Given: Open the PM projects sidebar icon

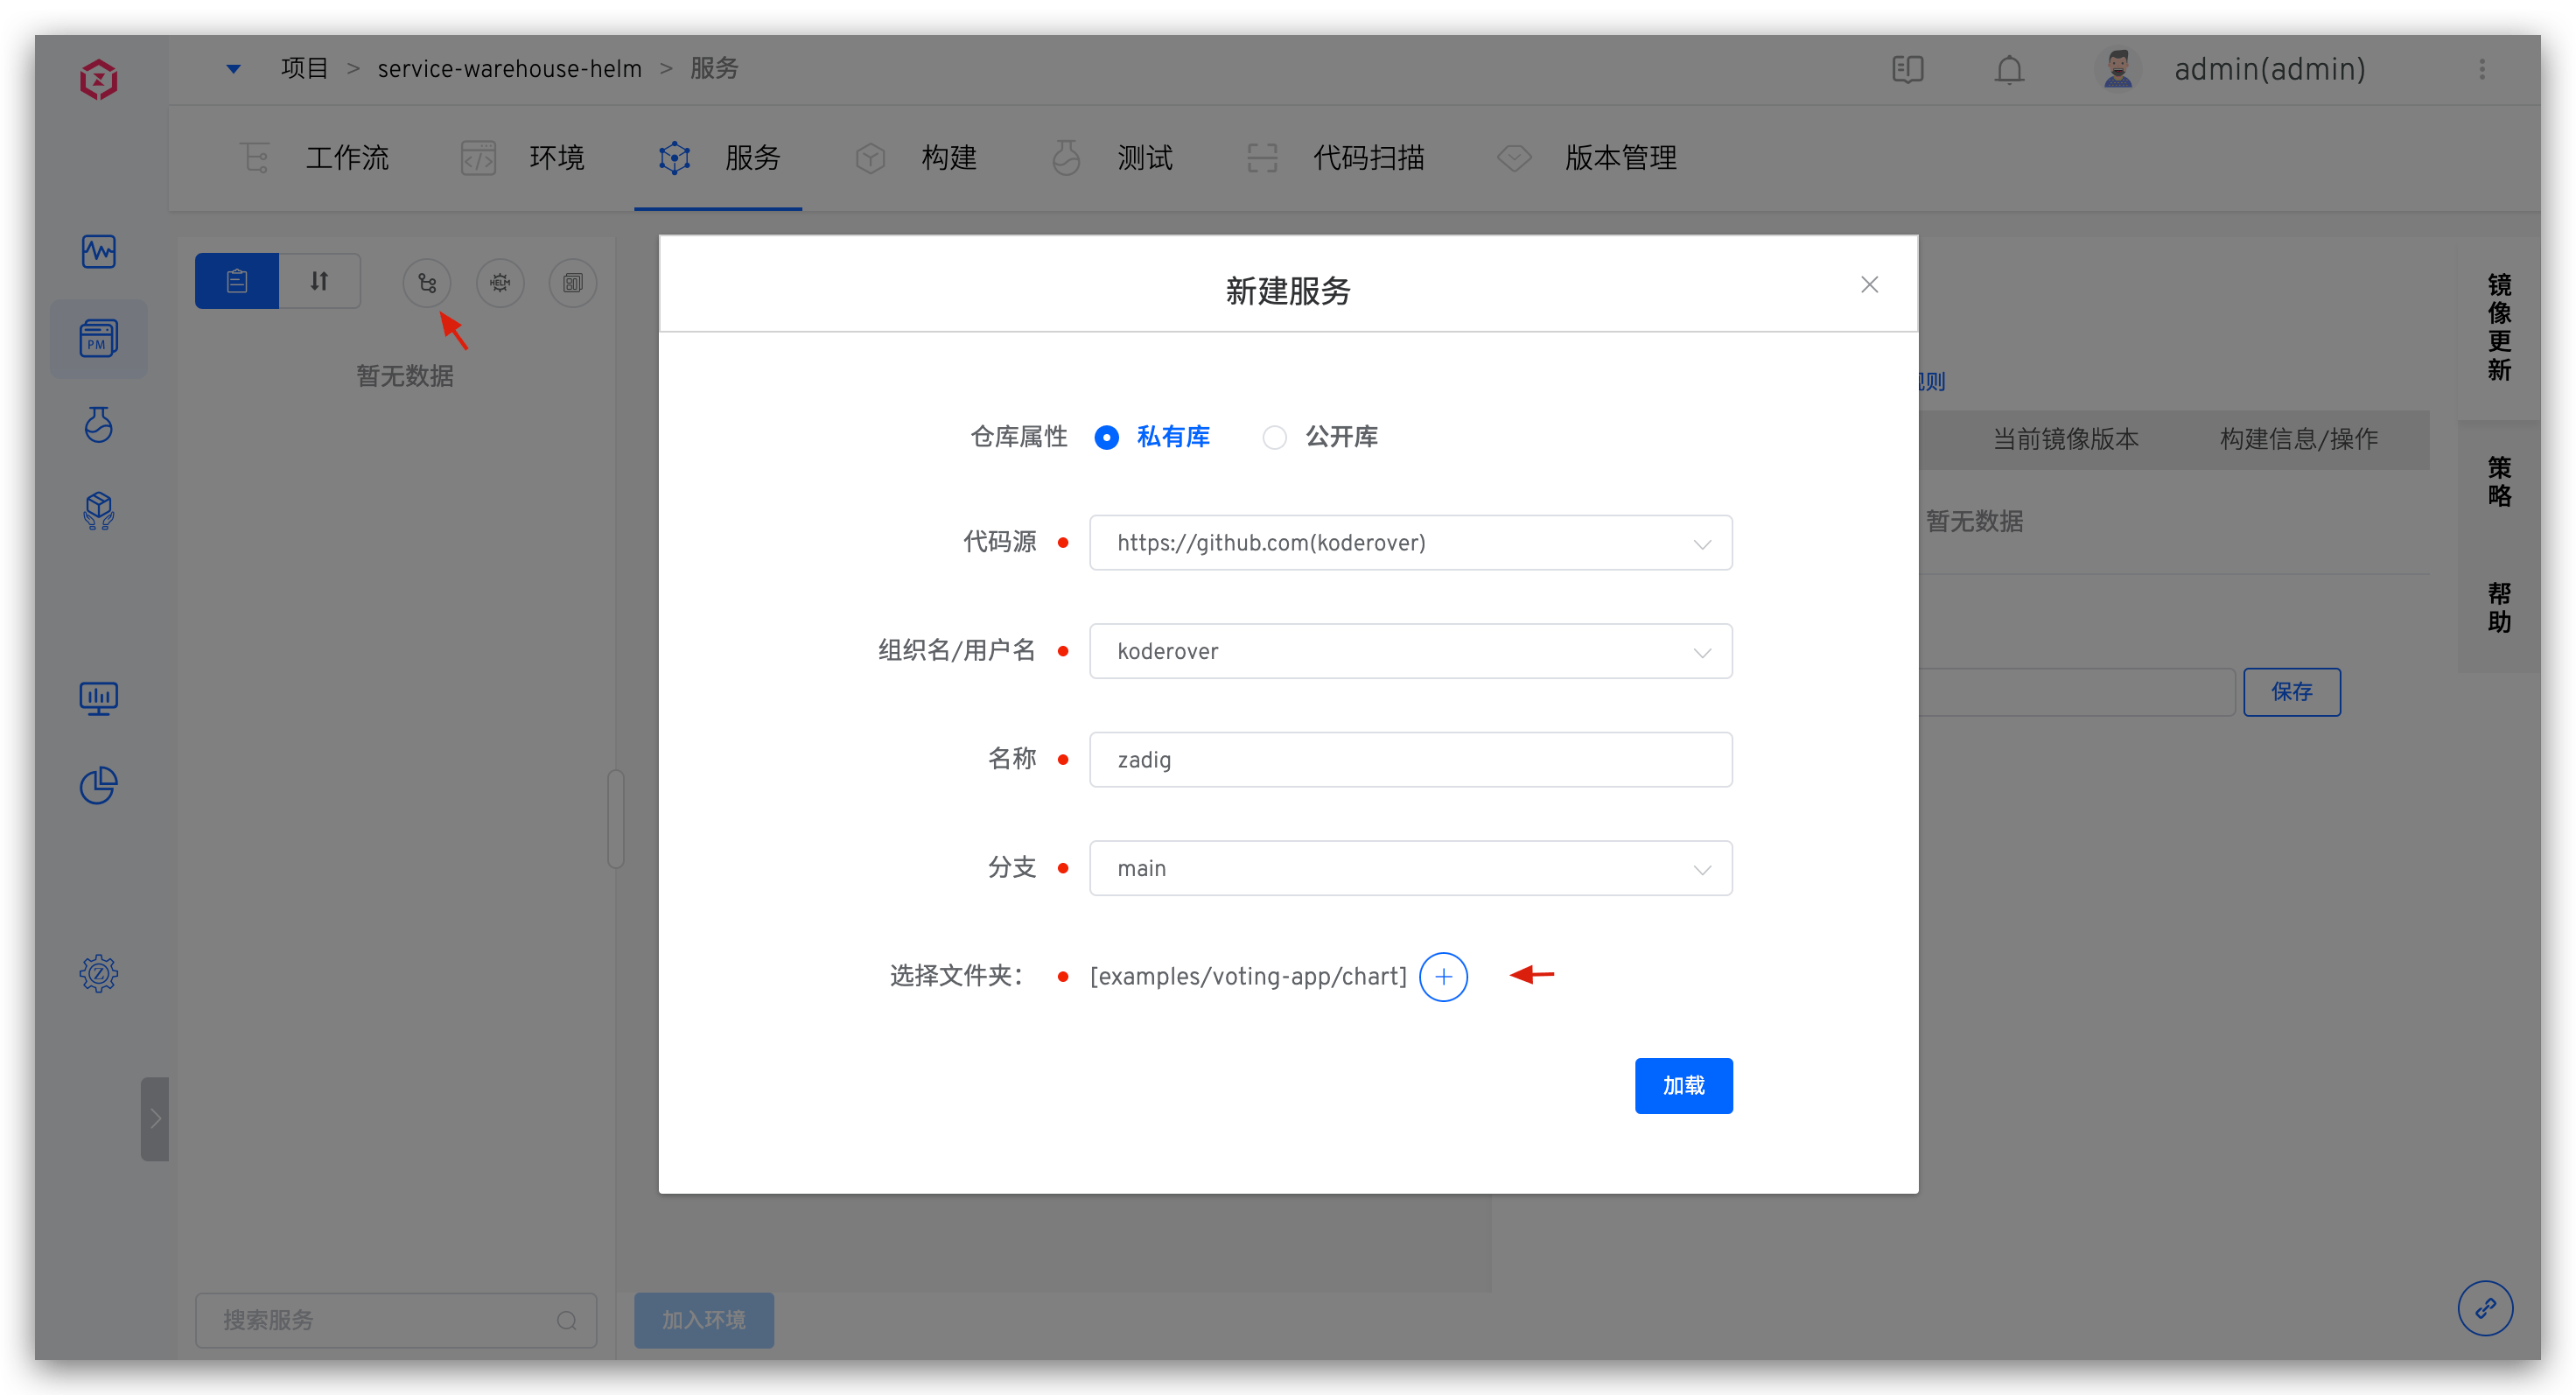Looking at the screenshot, I should tap(98, 338).
